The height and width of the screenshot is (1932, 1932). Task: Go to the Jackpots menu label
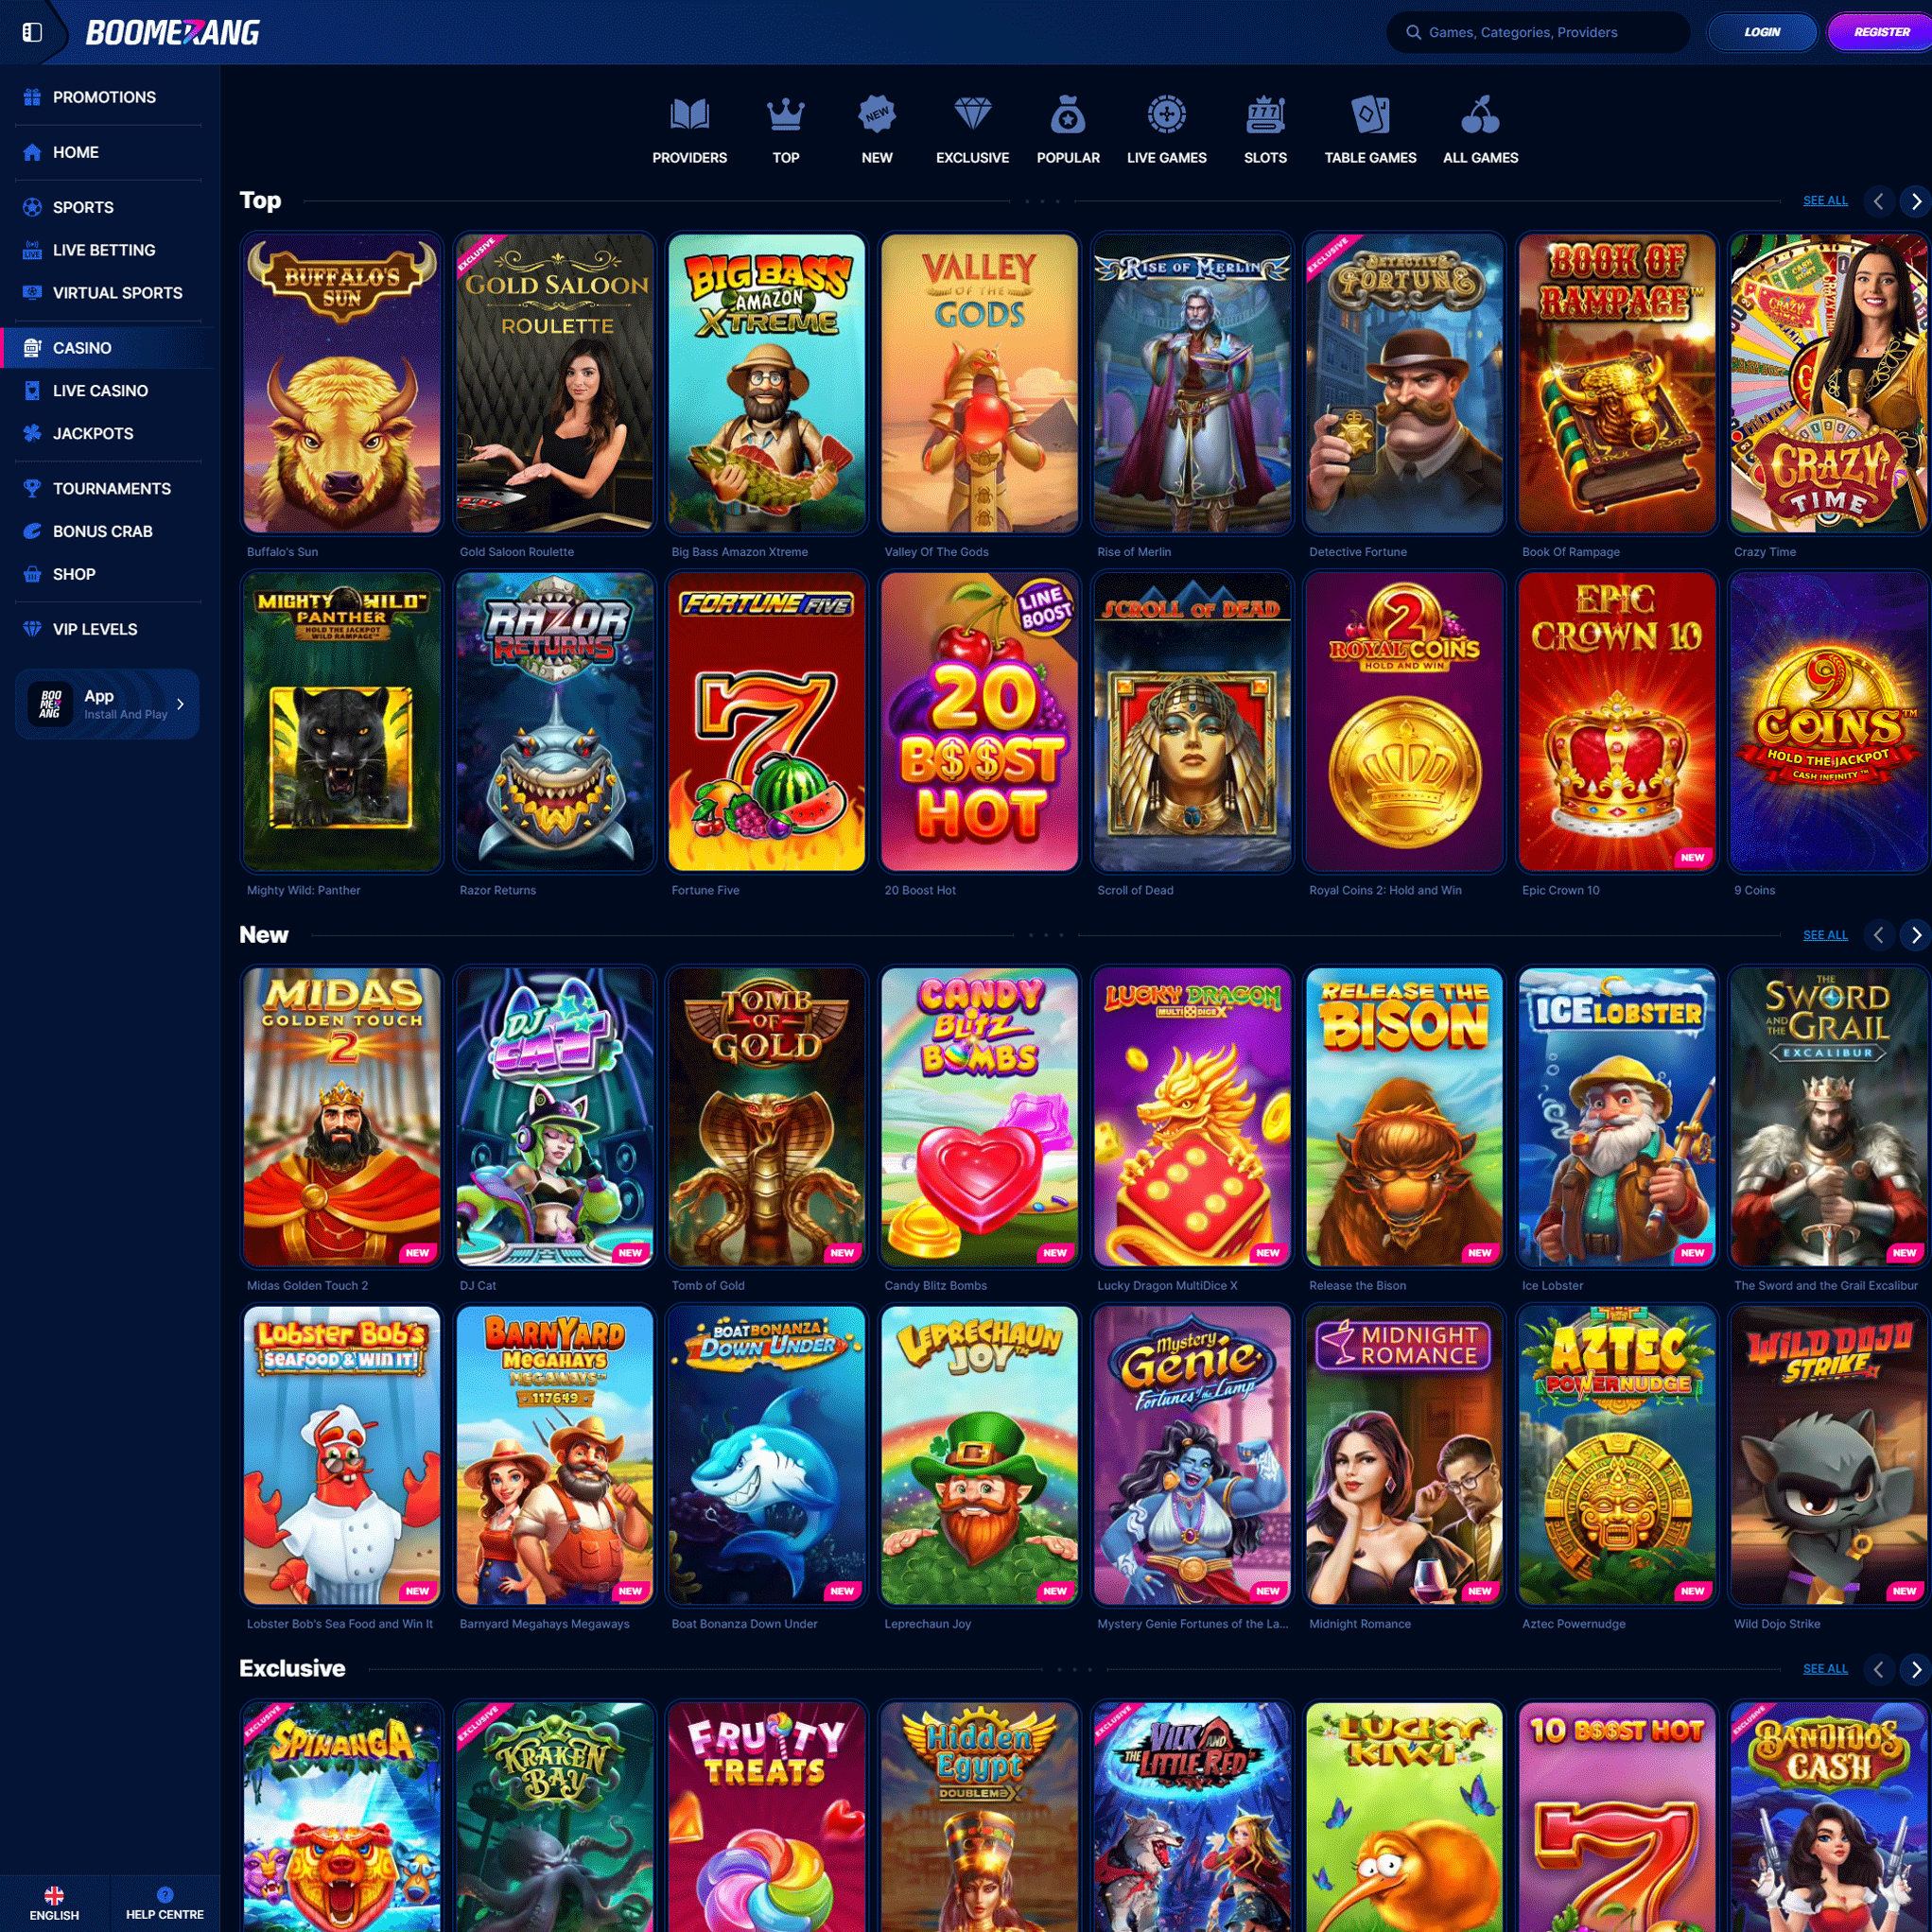(93, 433)
